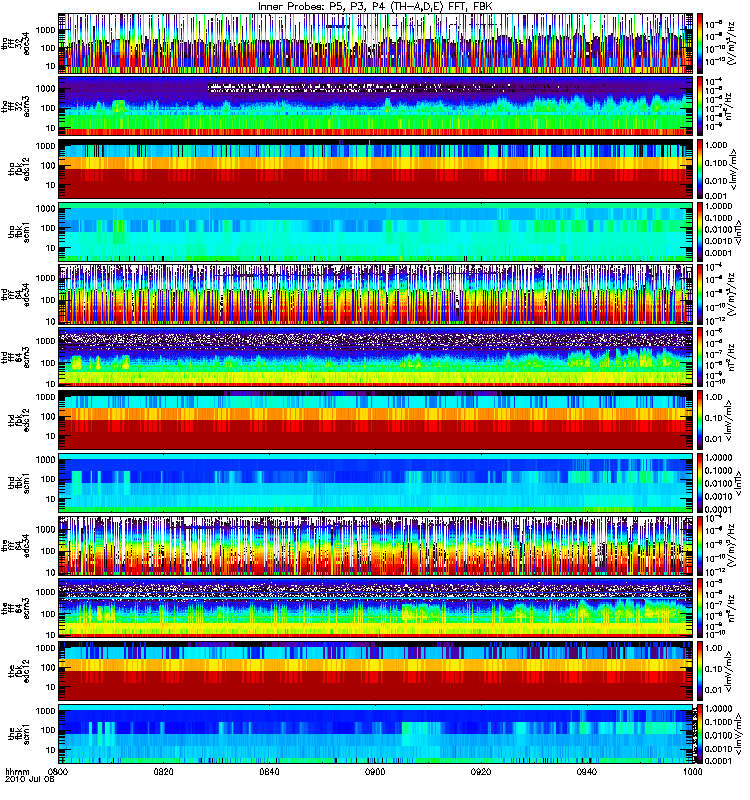Click the 'tha fff 32 edc34' y-axis label
This screenshot has width=750, height=800.
coord(15,43)
